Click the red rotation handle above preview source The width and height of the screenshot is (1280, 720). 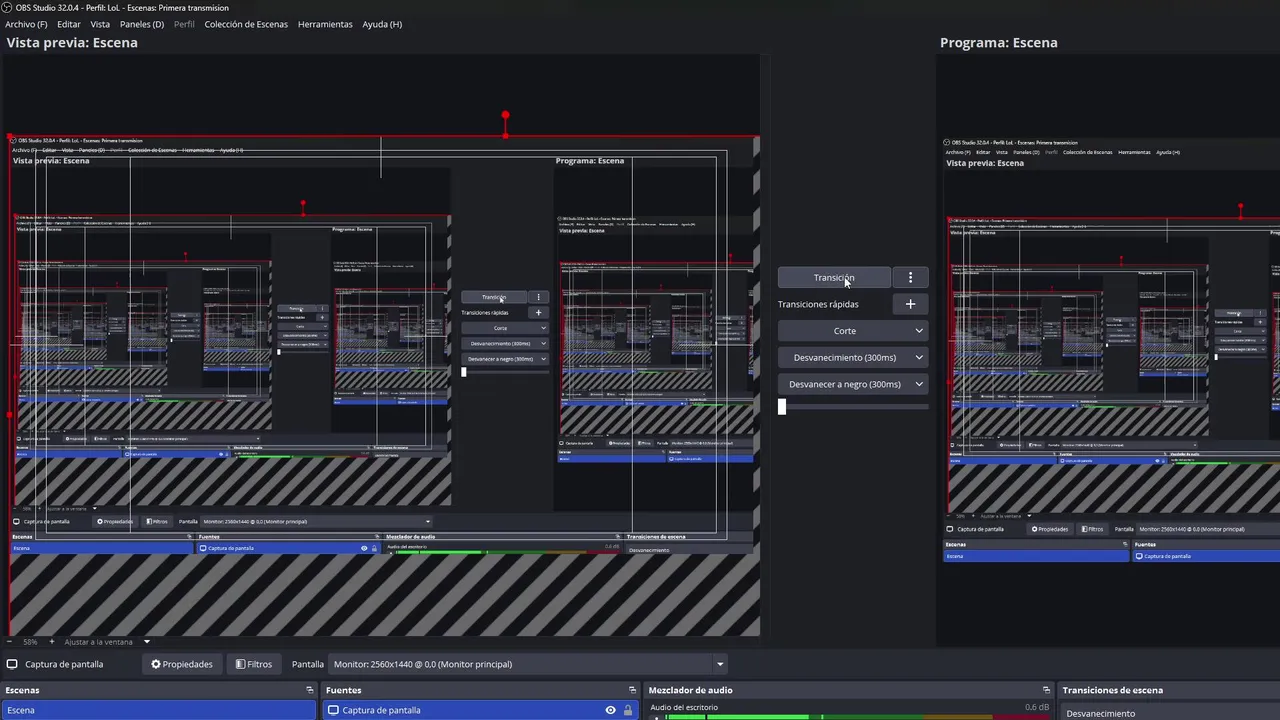[x=505, y=117]
